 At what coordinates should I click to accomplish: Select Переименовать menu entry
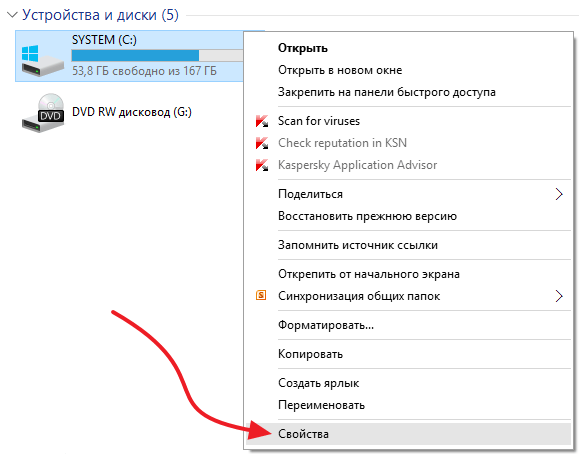point(408,405)
